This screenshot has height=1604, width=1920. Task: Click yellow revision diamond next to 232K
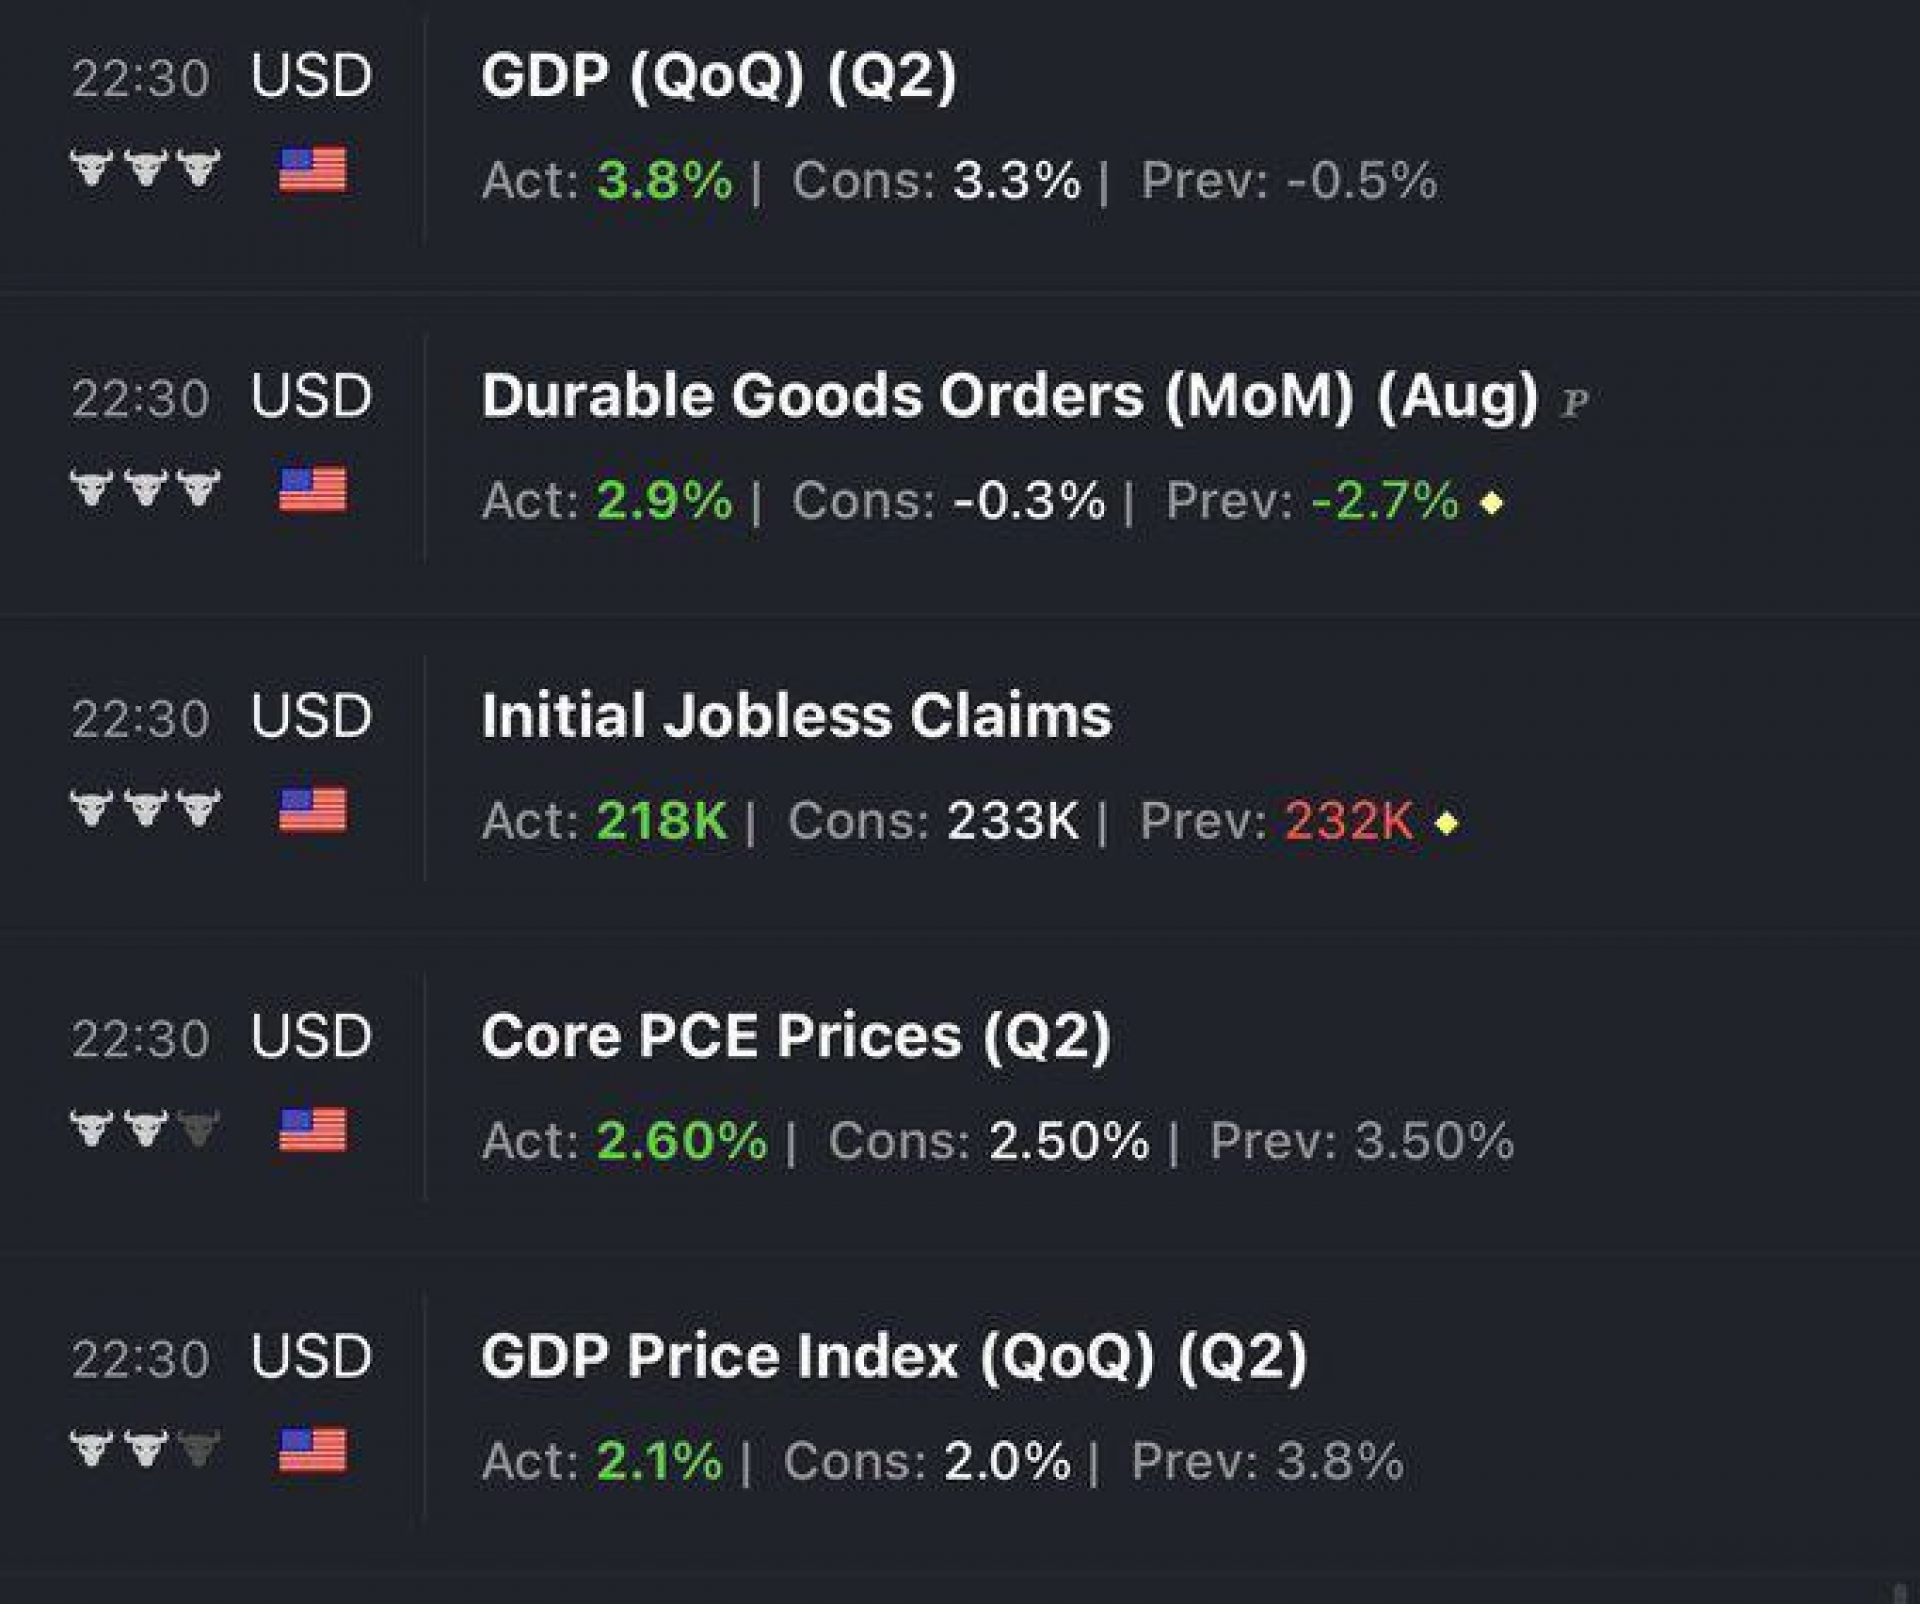(1446, 823)
